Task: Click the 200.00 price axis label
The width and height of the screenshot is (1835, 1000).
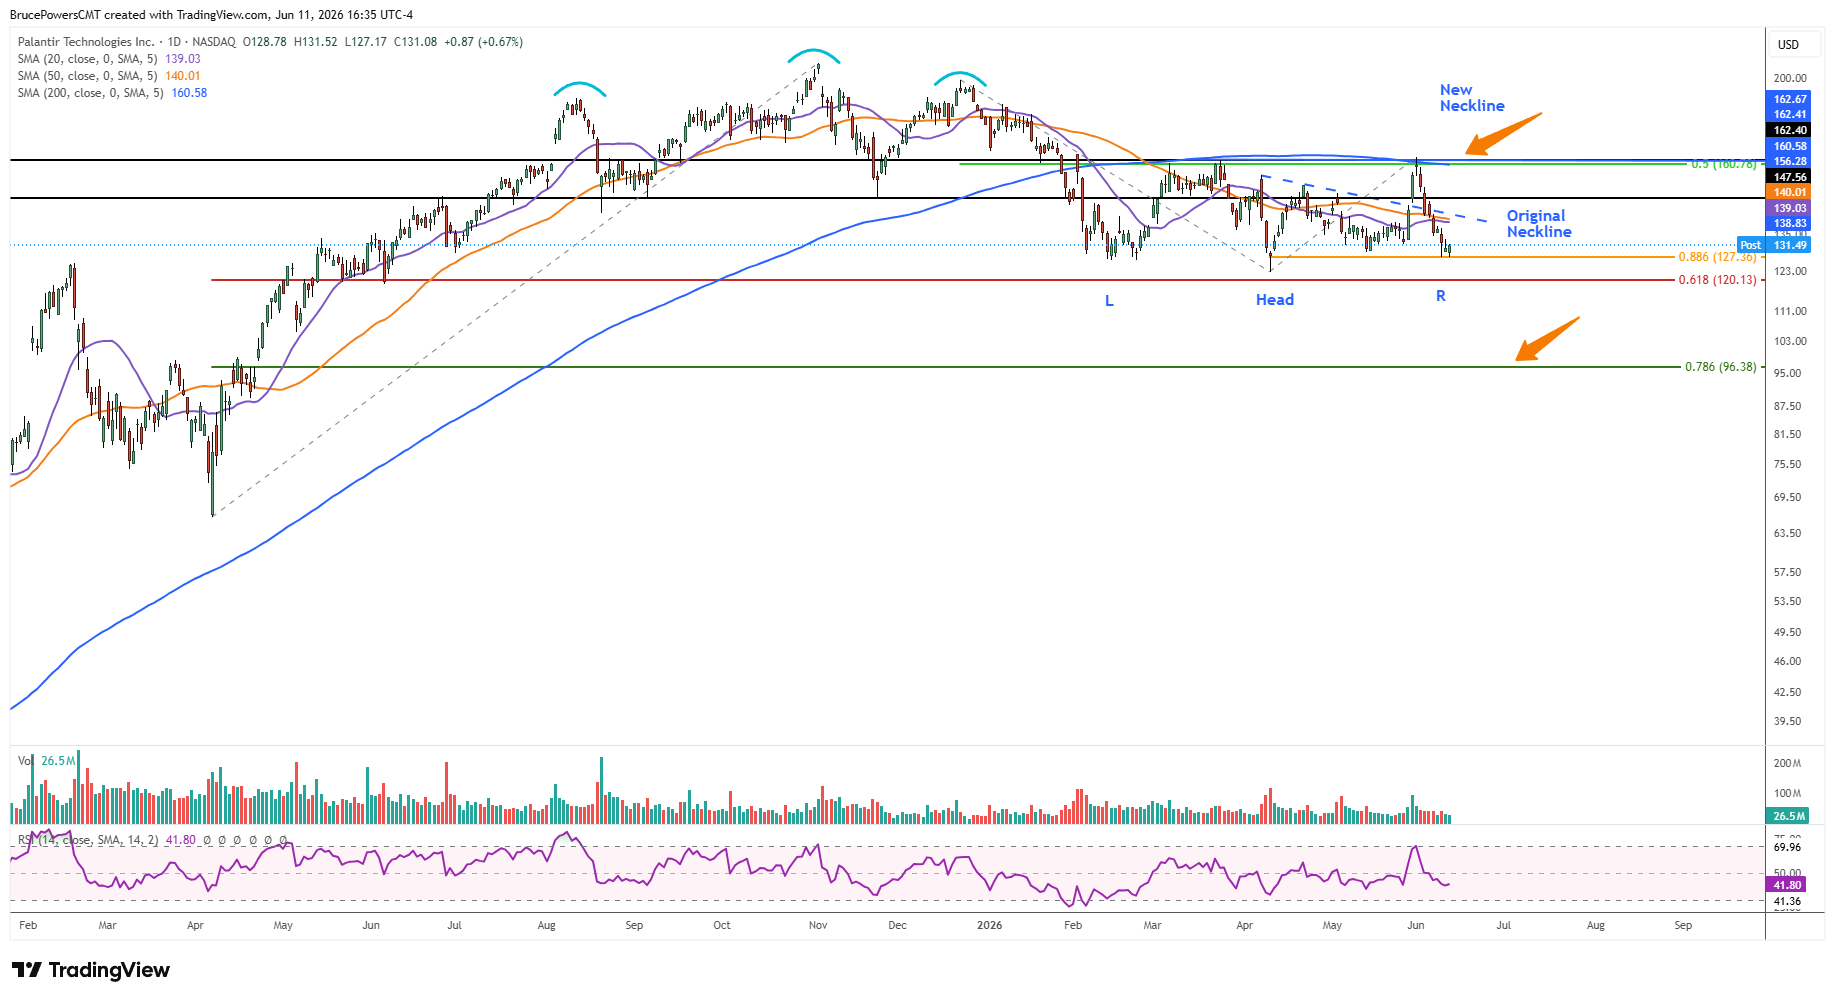Action: click(x=1790, y=78)
